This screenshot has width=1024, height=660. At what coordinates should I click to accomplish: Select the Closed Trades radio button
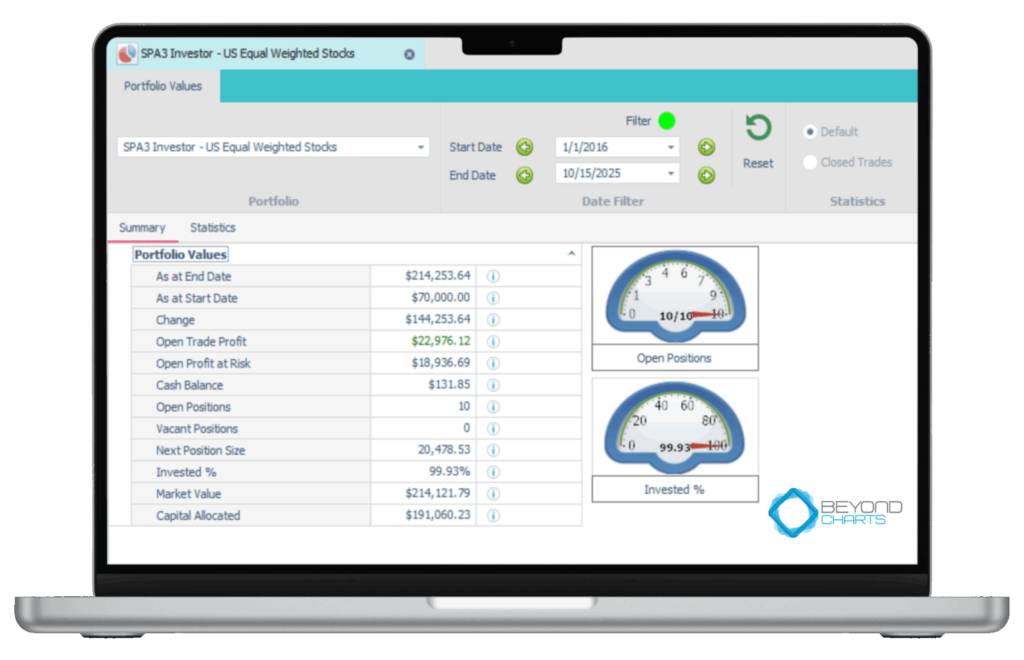[810, 162]
